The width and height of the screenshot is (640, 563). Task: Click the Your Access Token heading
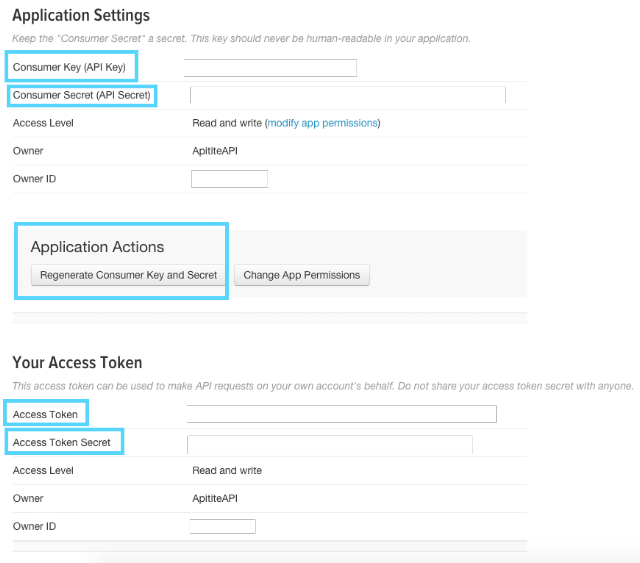point(77,363)
